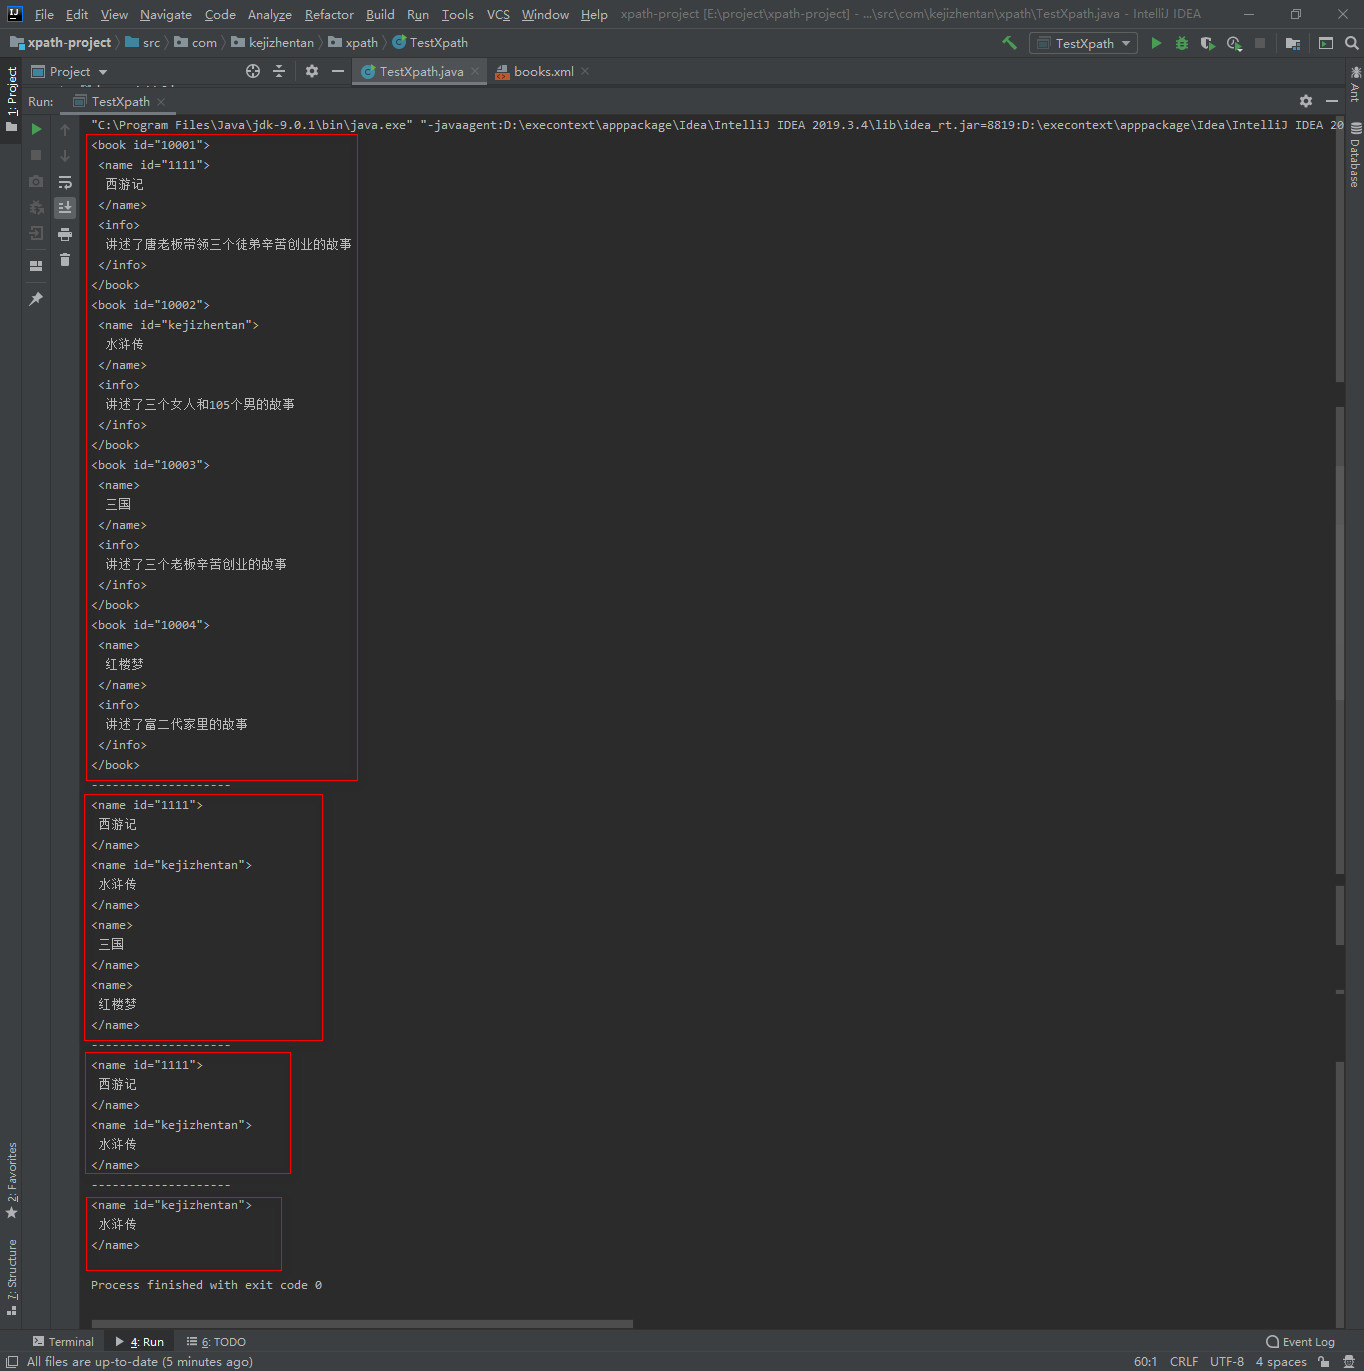Viewport: 1364px width, 1371px height.
Task: Open the 2: Favorites side tab
Action: (x=12, y=1180)
